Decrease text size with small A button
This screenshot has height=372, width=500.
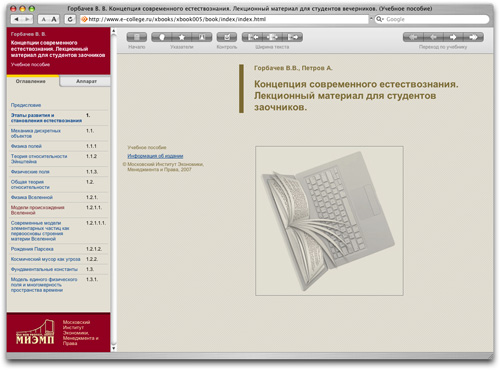(43, 19)
